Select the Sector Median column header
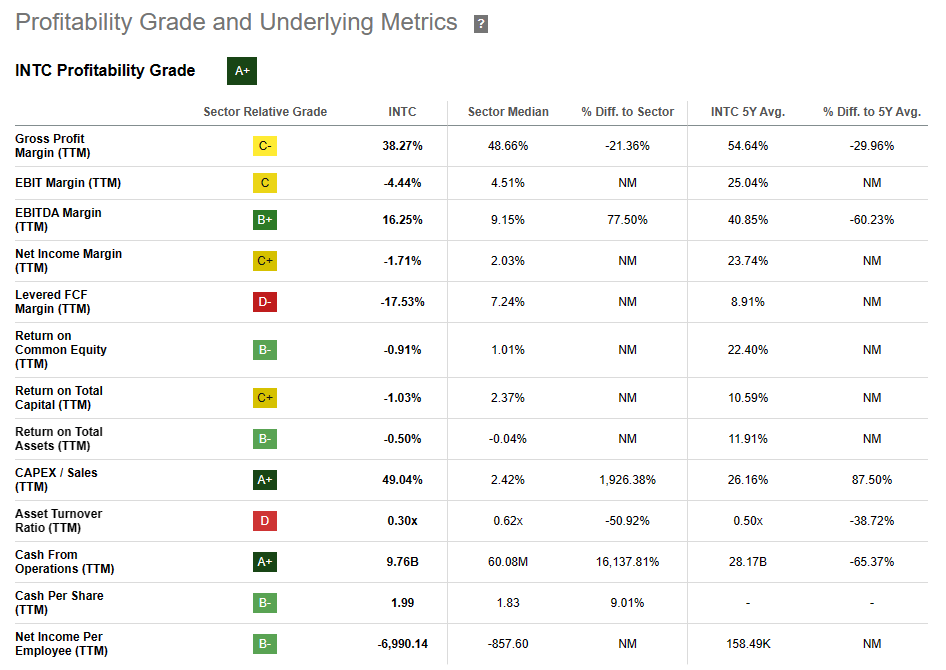The height and width of the screenshot is (670, 946). [x=508, y=112]
